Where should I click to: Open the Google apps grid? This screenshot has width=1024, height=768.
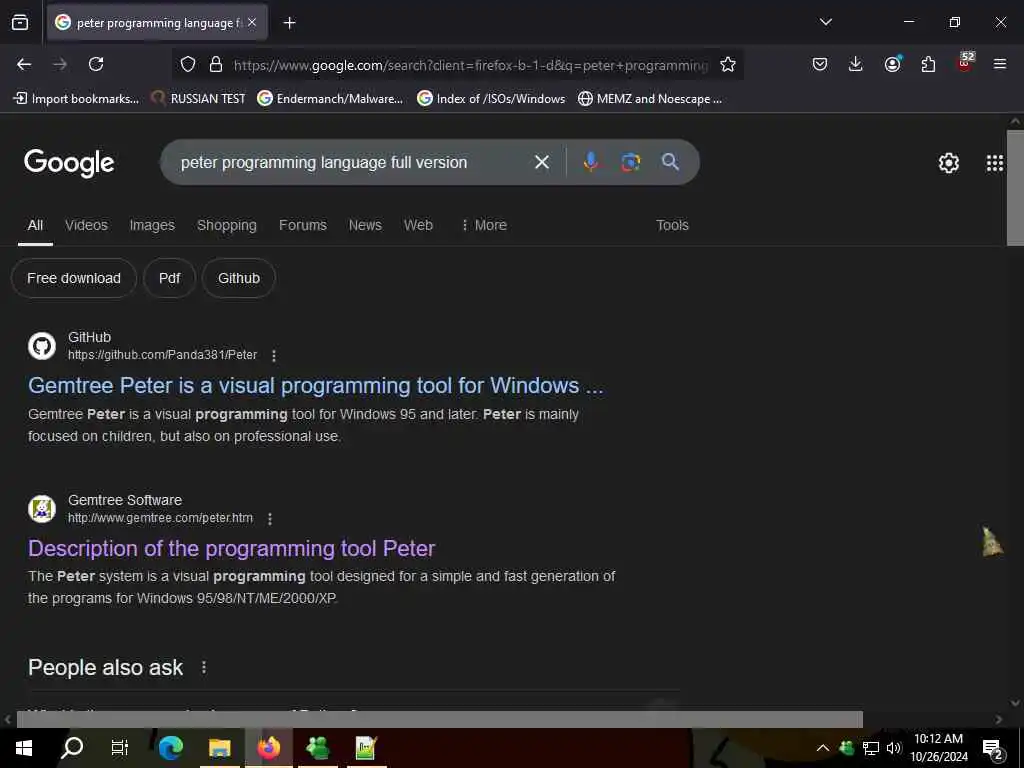click(x=994, y=163)
